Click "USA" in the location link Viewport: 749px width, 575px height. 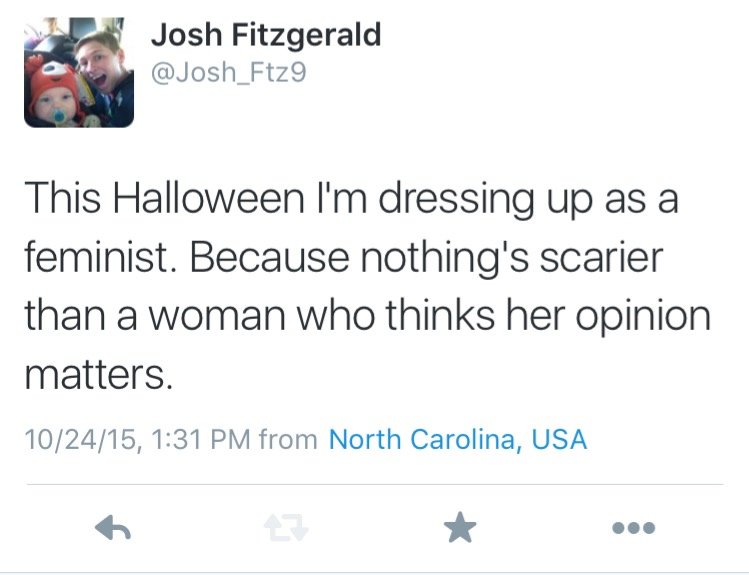point(559,438)
